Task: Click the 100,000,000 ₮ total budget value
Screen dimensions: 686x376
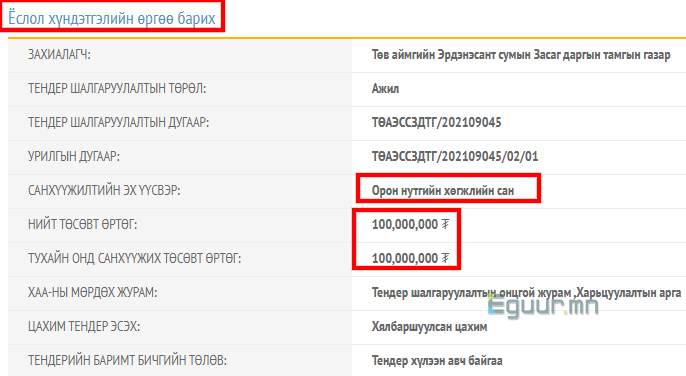Action: click(410, 225)
